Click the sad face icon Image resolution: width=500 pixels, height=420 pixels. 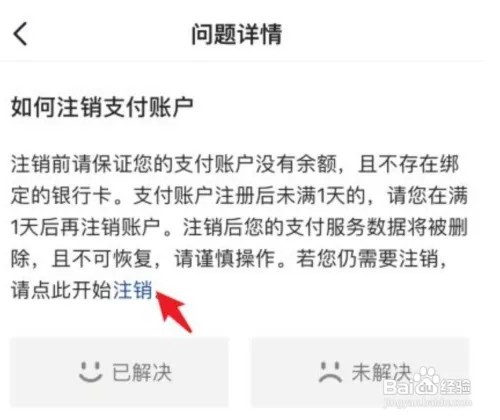pyautogui.click(x=330, y=372)
